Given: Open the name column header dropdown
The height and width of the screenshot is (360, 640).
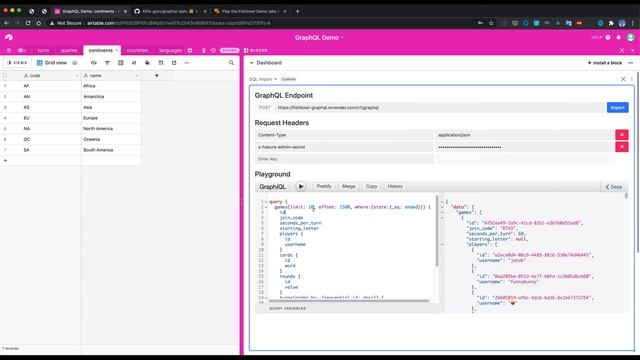Looking at the screenshot, I should point(137,76).
